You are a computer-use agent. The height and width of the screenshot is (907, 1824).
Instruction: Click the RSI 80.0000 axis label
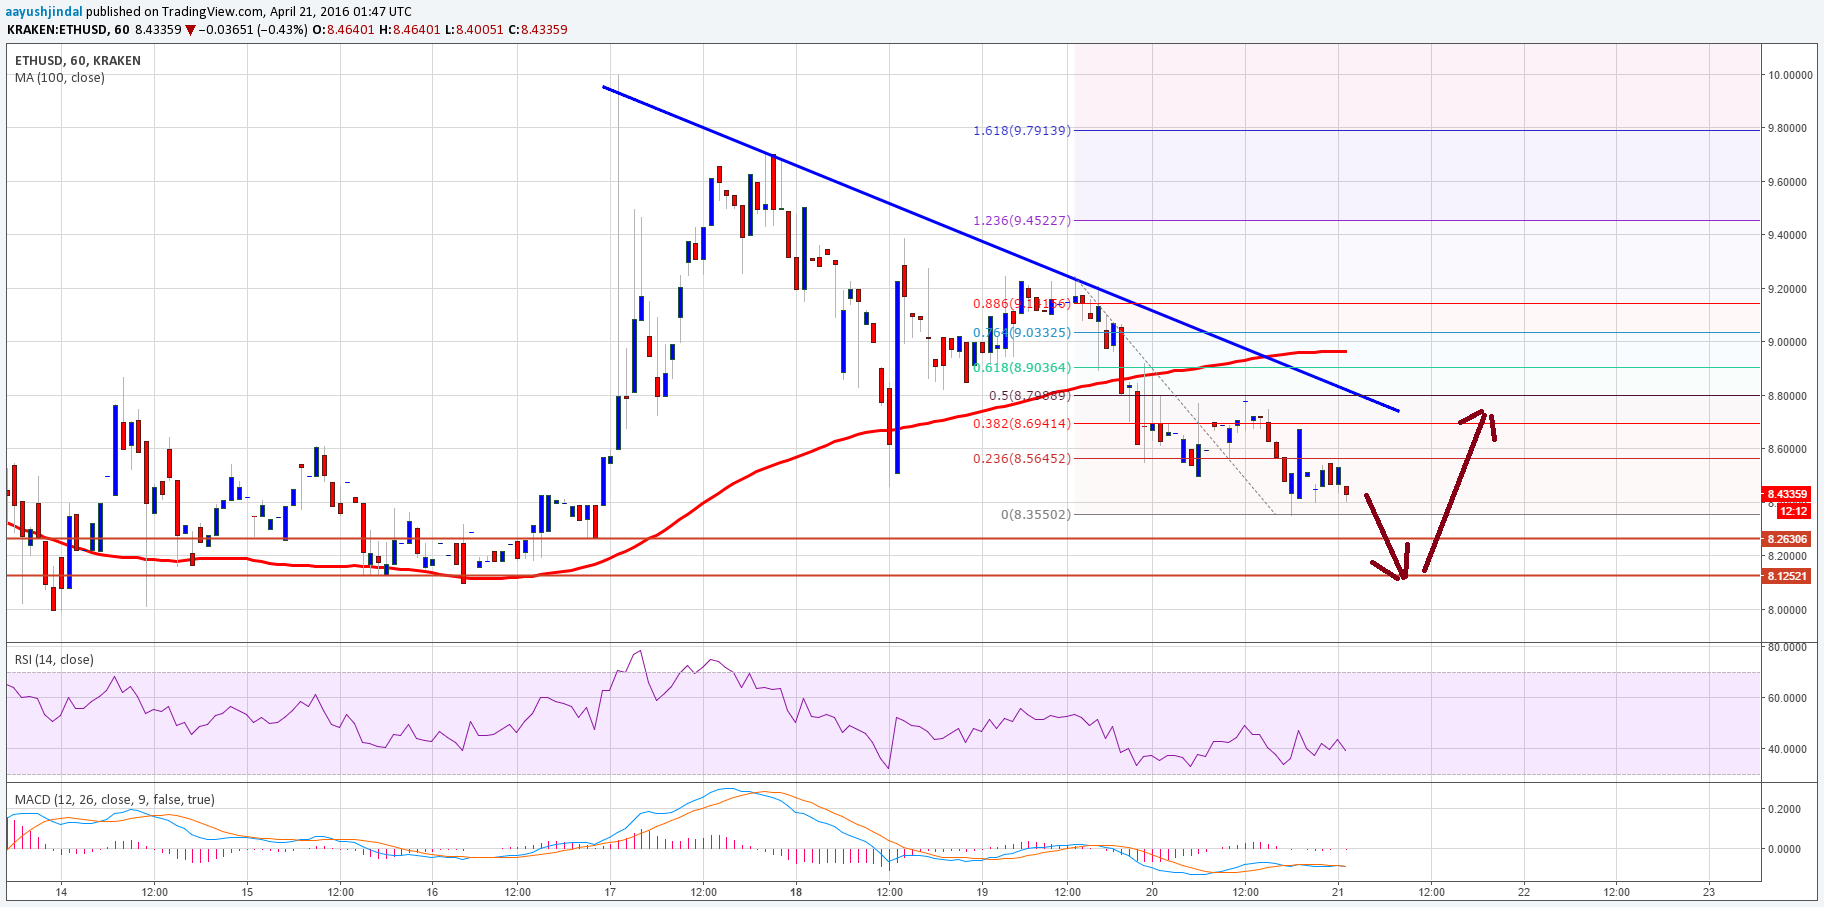click(1787, 647)
